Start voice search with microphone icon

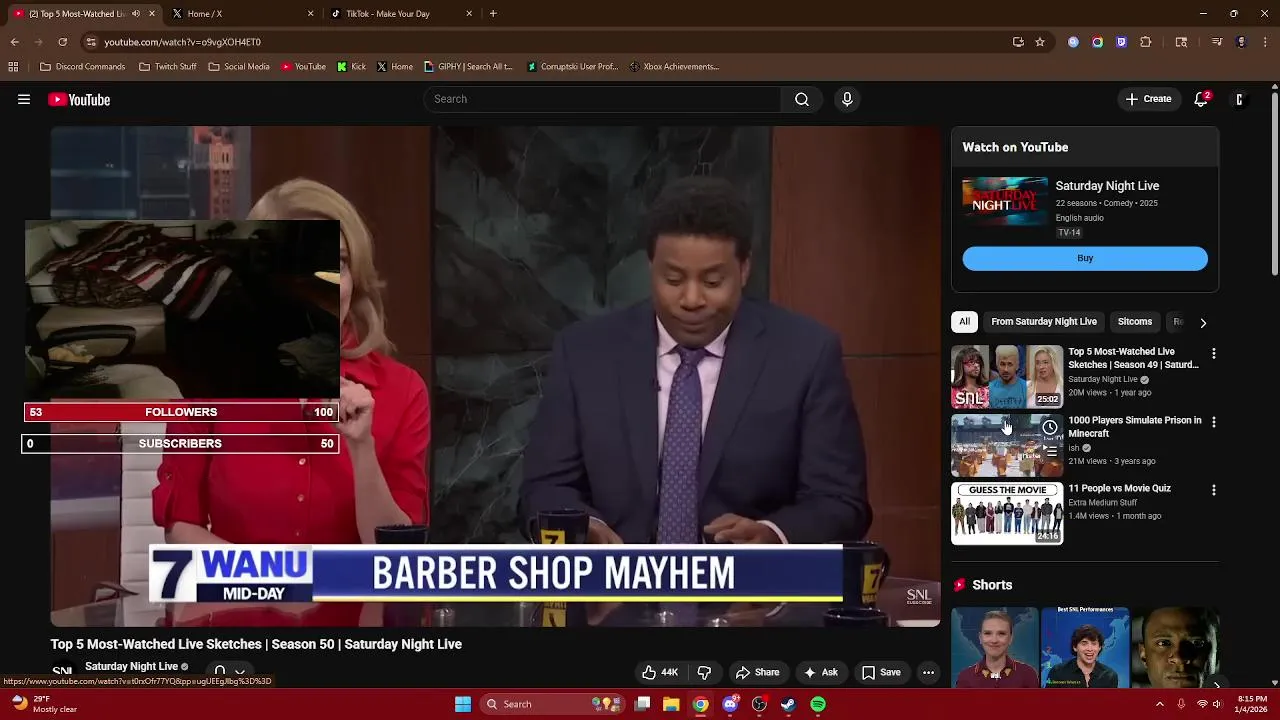[x=847, y=99]
